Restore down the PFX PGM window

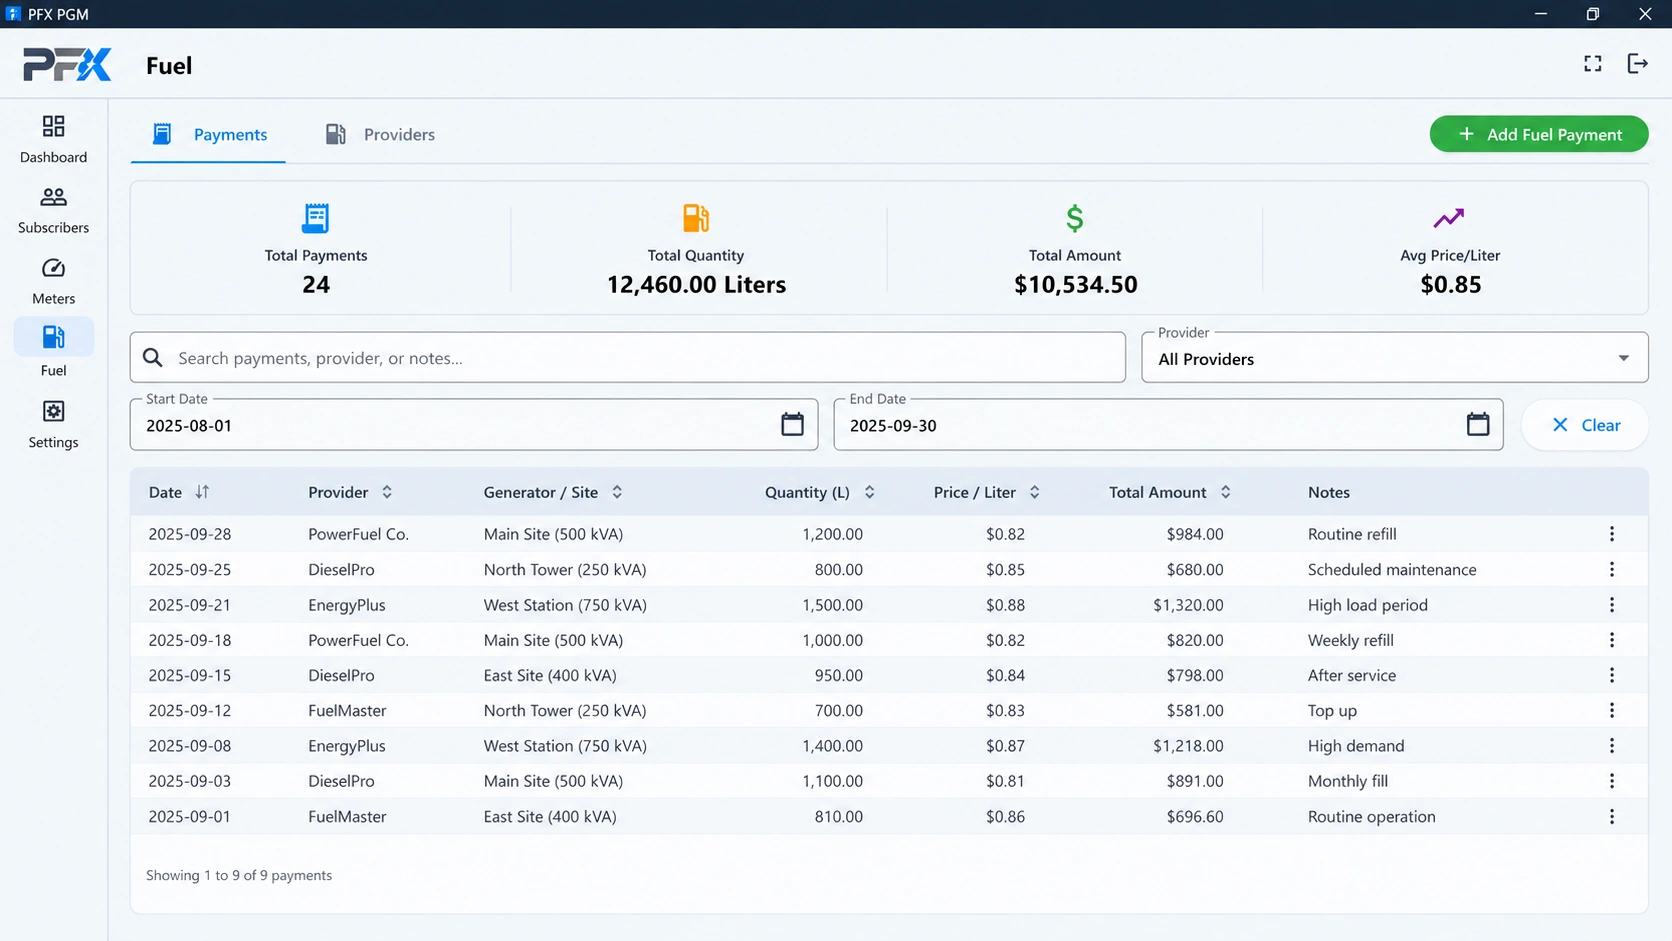[x=1593, y=14]
